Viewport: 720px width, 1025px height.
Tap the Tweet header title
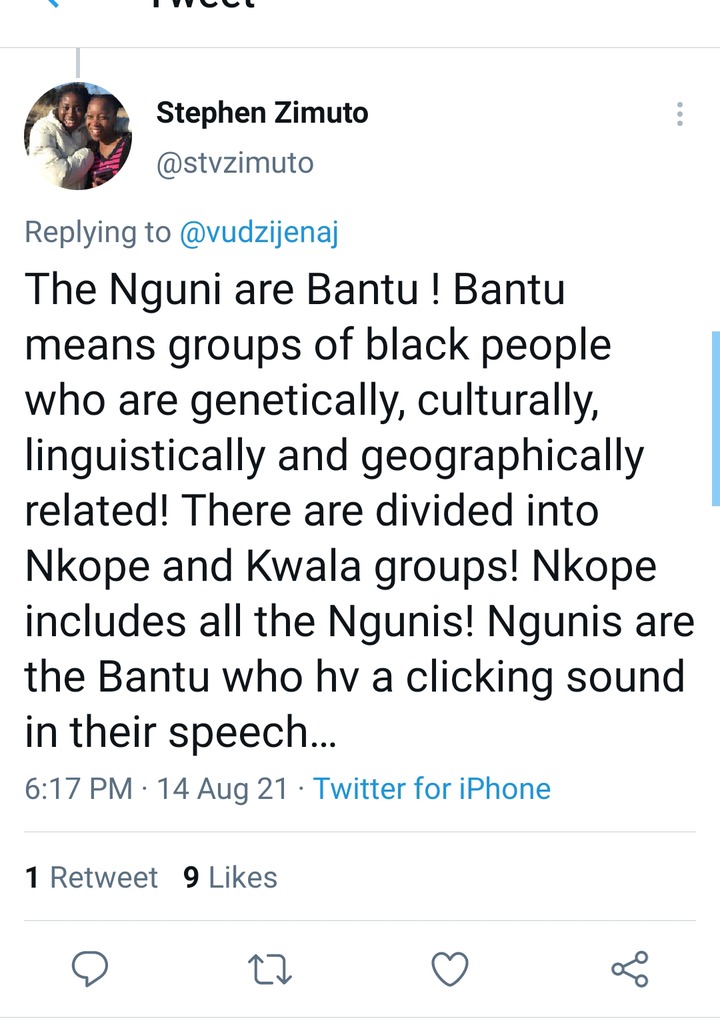[203, 4]
